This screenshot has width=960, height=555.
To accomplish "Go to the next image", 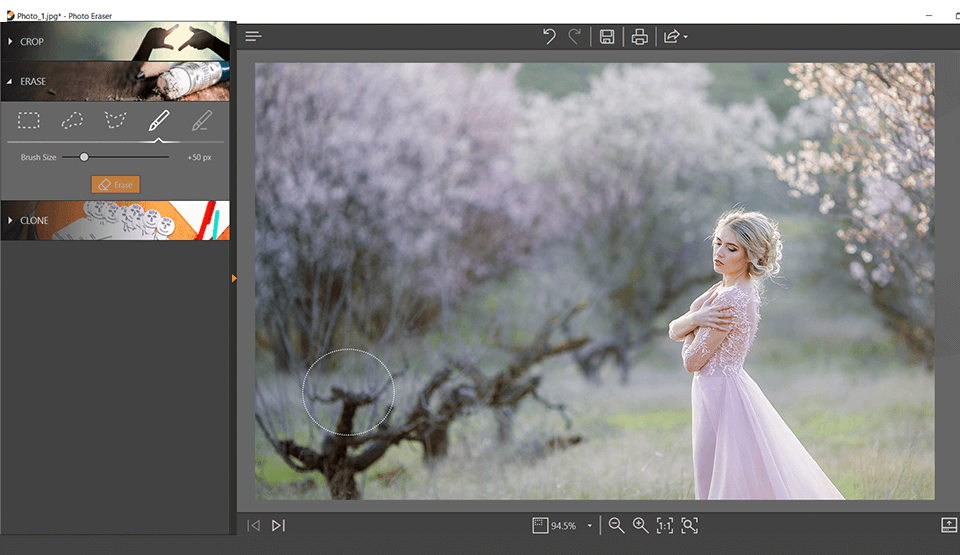I will coord(279,526).
